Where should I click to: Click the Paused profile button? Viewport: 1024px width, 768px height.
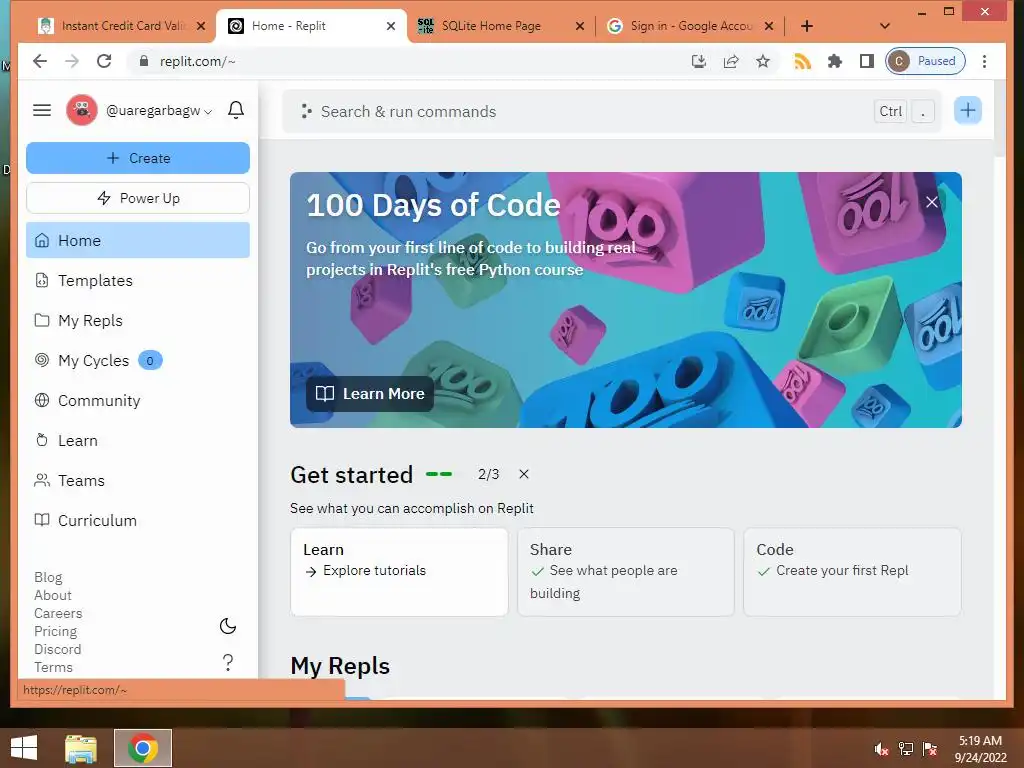pos(925,61)
